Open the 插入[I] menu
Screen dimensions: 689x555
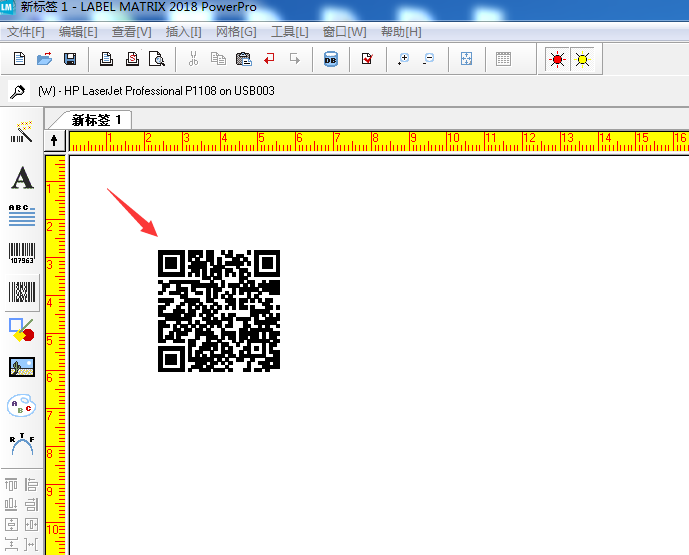point(184,32)
